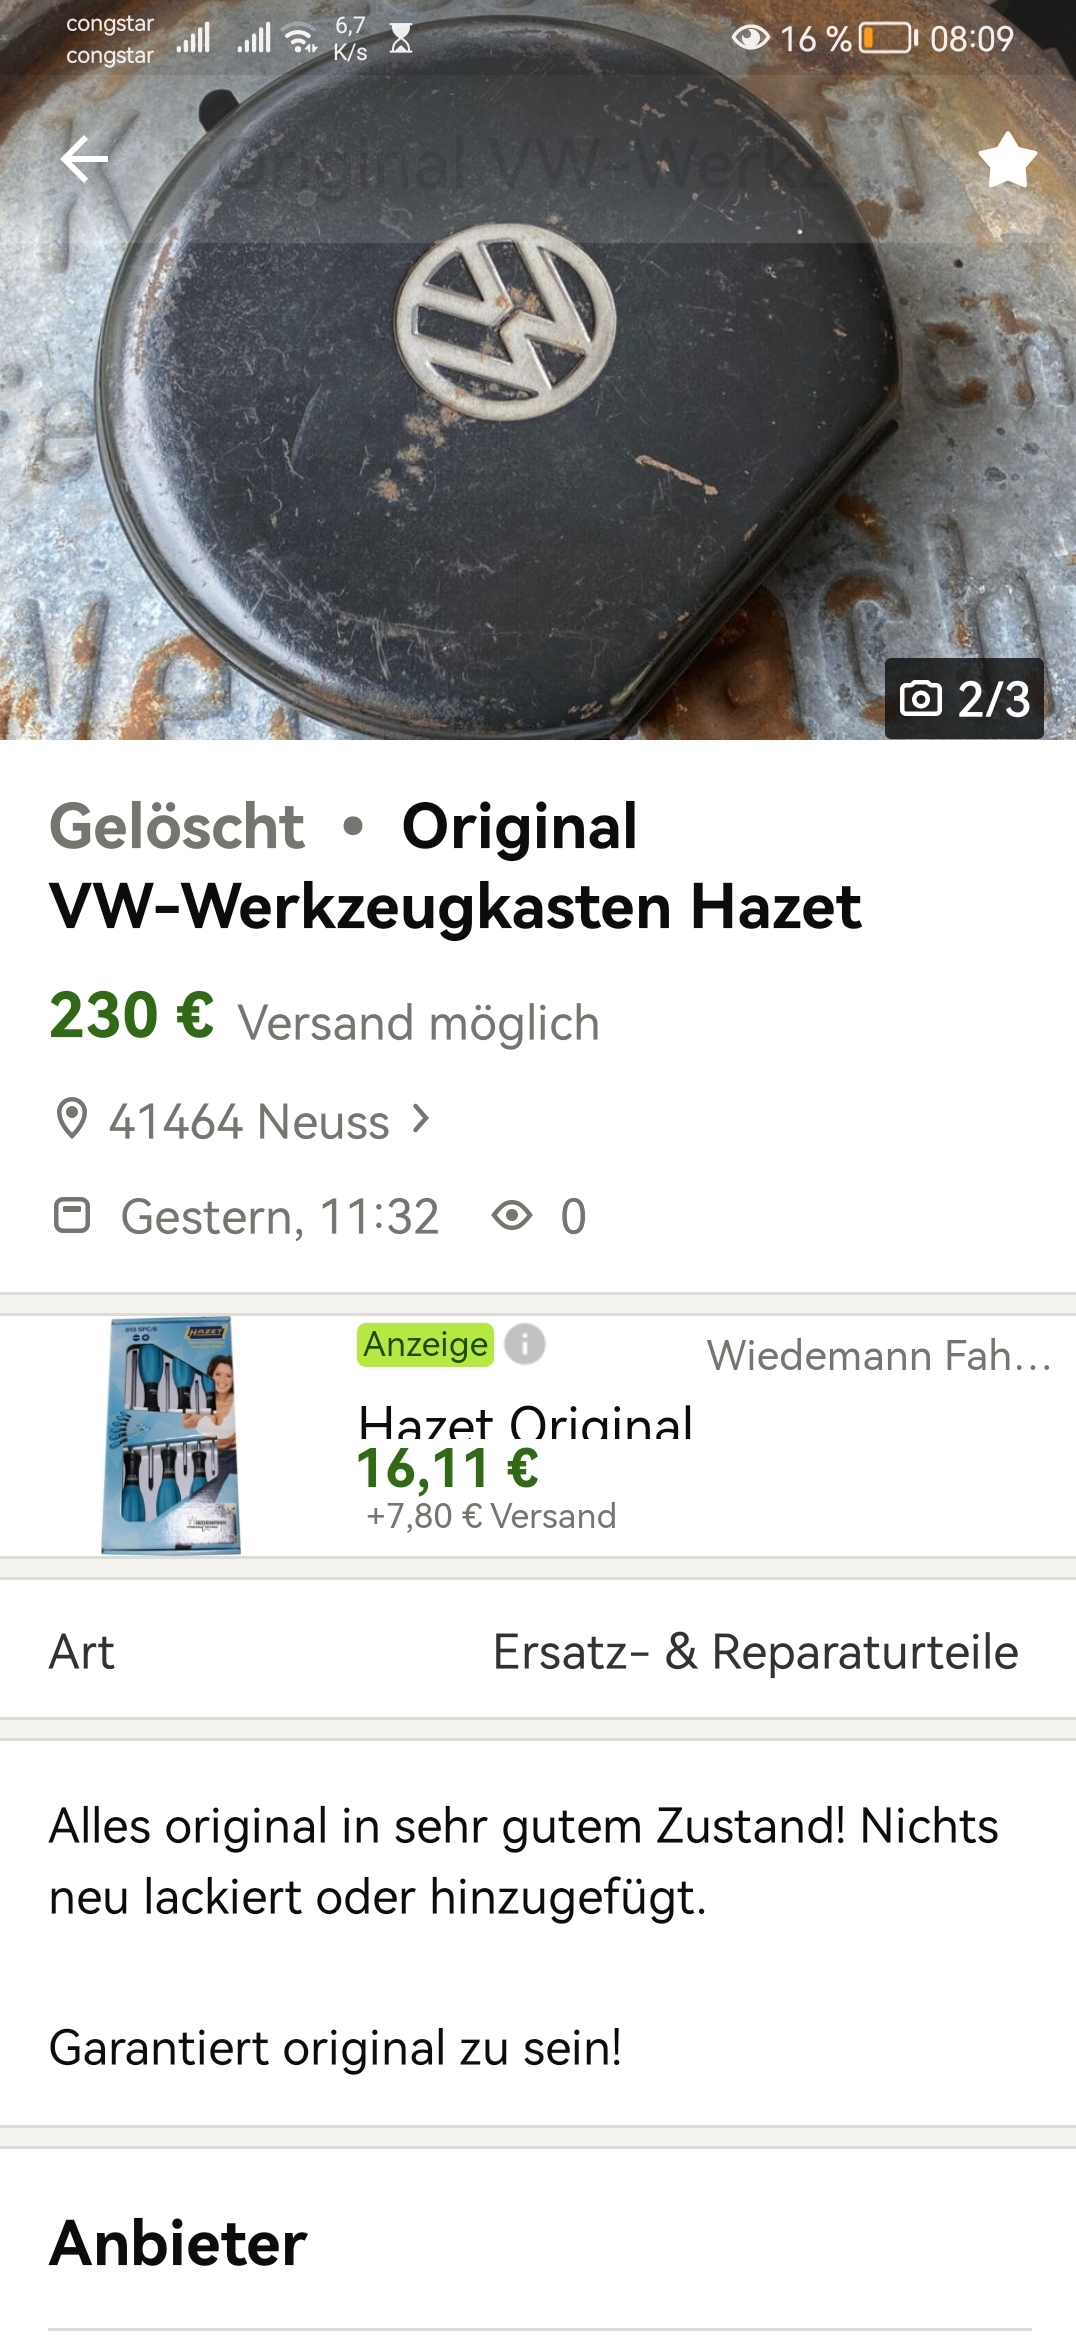
Task: Tap the battery indicator in status bar
Action: pyautogui.click(x=889, y=38)
